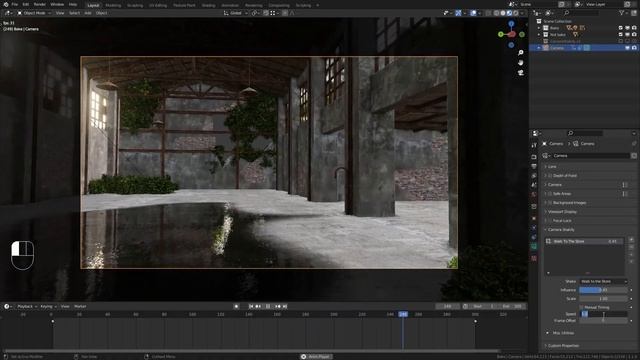Switch to the Layout workspace tab

coord(93,5)
